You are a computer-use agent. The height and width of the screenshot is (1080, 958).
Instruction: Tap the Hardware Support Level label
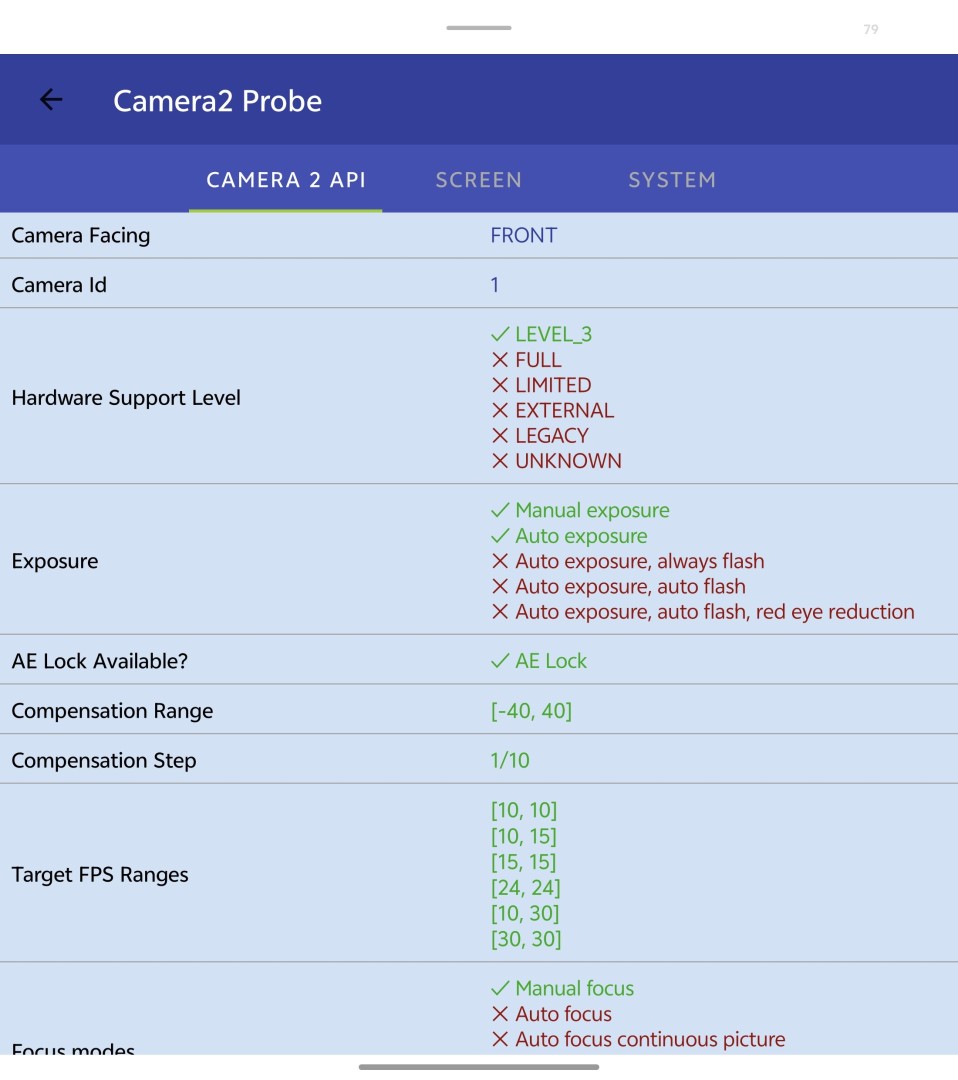tap(126, 398)
